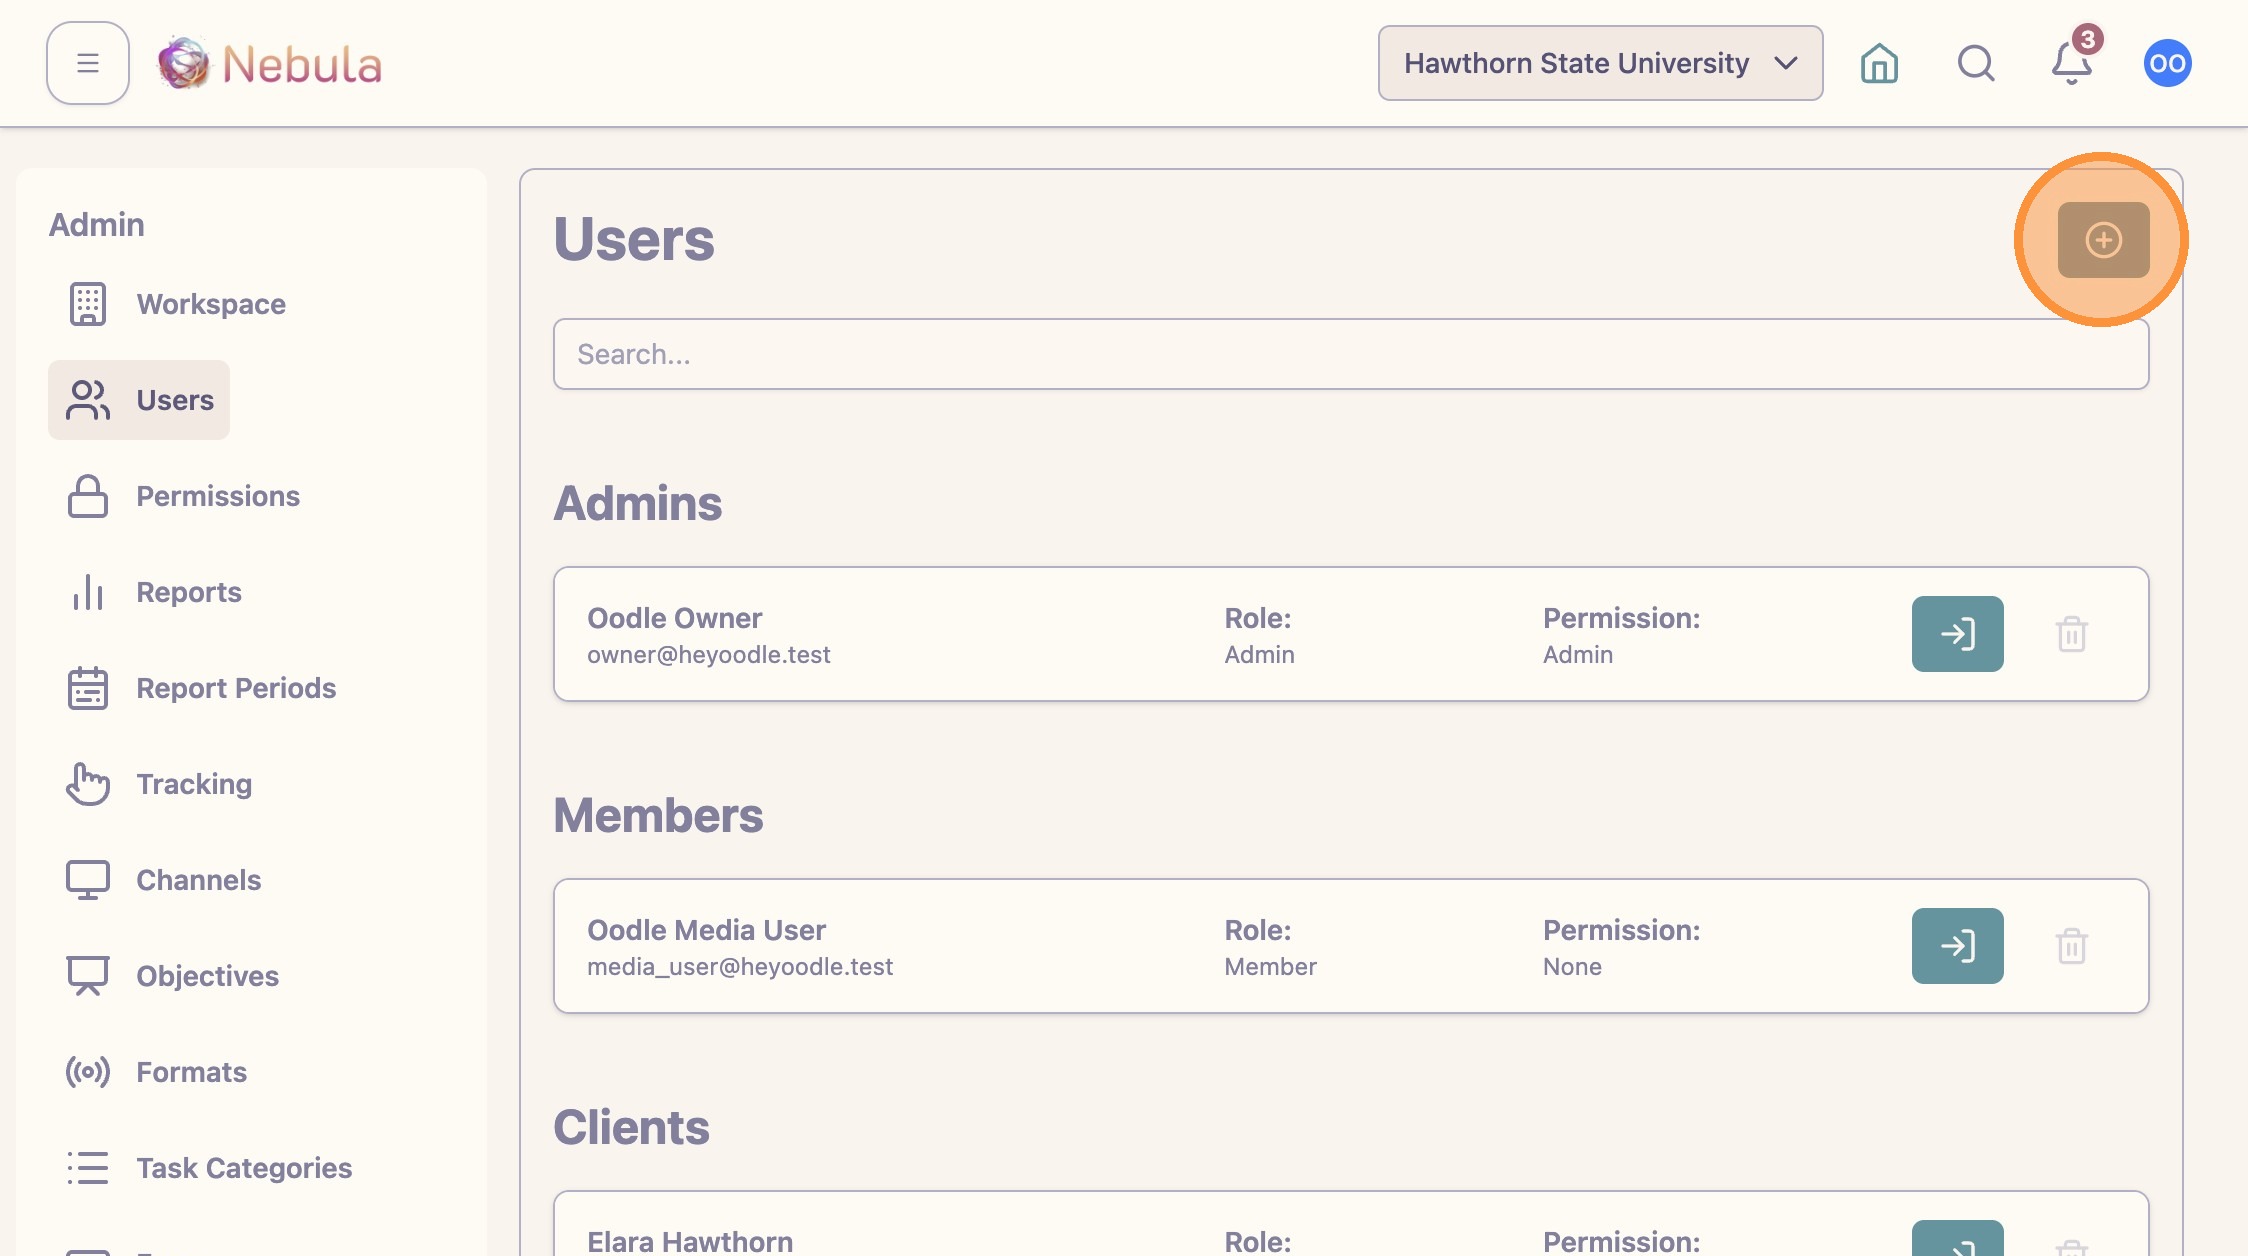Click the Oodle Owner name
Image resolution: width=2248 pixels, height=1256 pixels.
[x=674, y=618]
